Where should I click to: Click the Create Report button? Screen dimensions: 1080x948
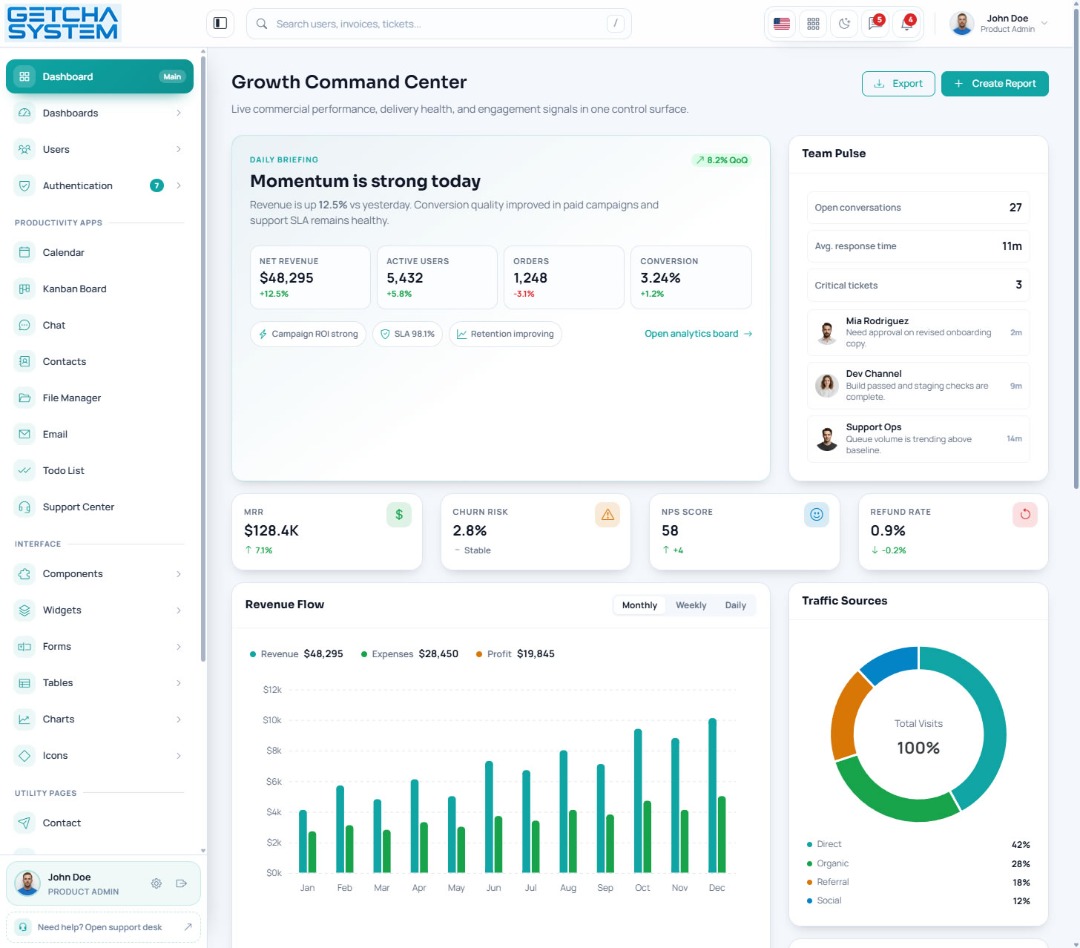(995, 83)
